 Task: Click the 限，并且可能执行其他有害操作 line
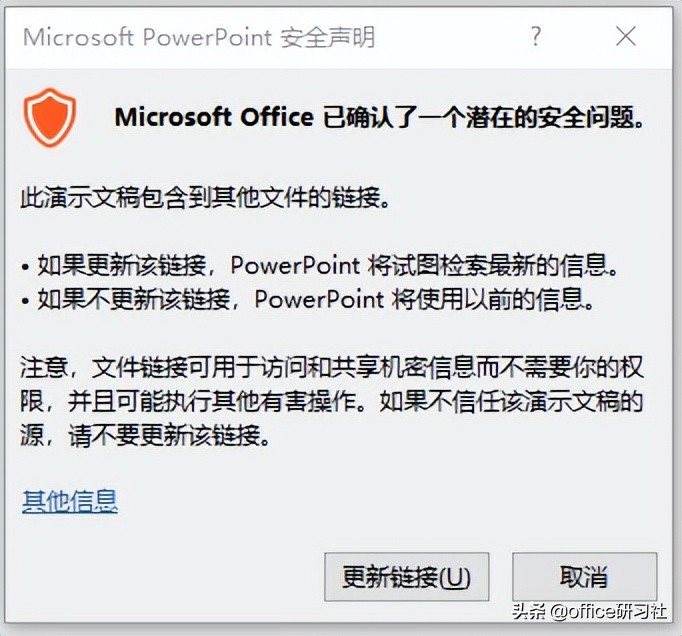[331, 401]
